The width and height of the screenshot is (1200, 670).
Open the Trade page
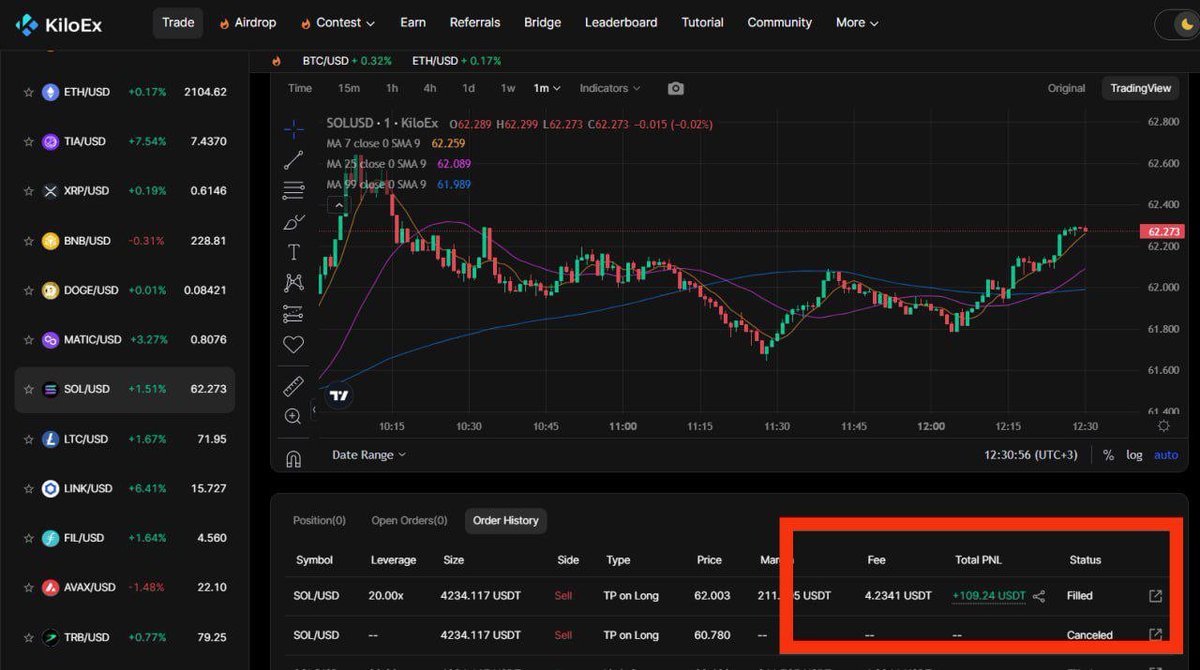(x=178, y=23)
